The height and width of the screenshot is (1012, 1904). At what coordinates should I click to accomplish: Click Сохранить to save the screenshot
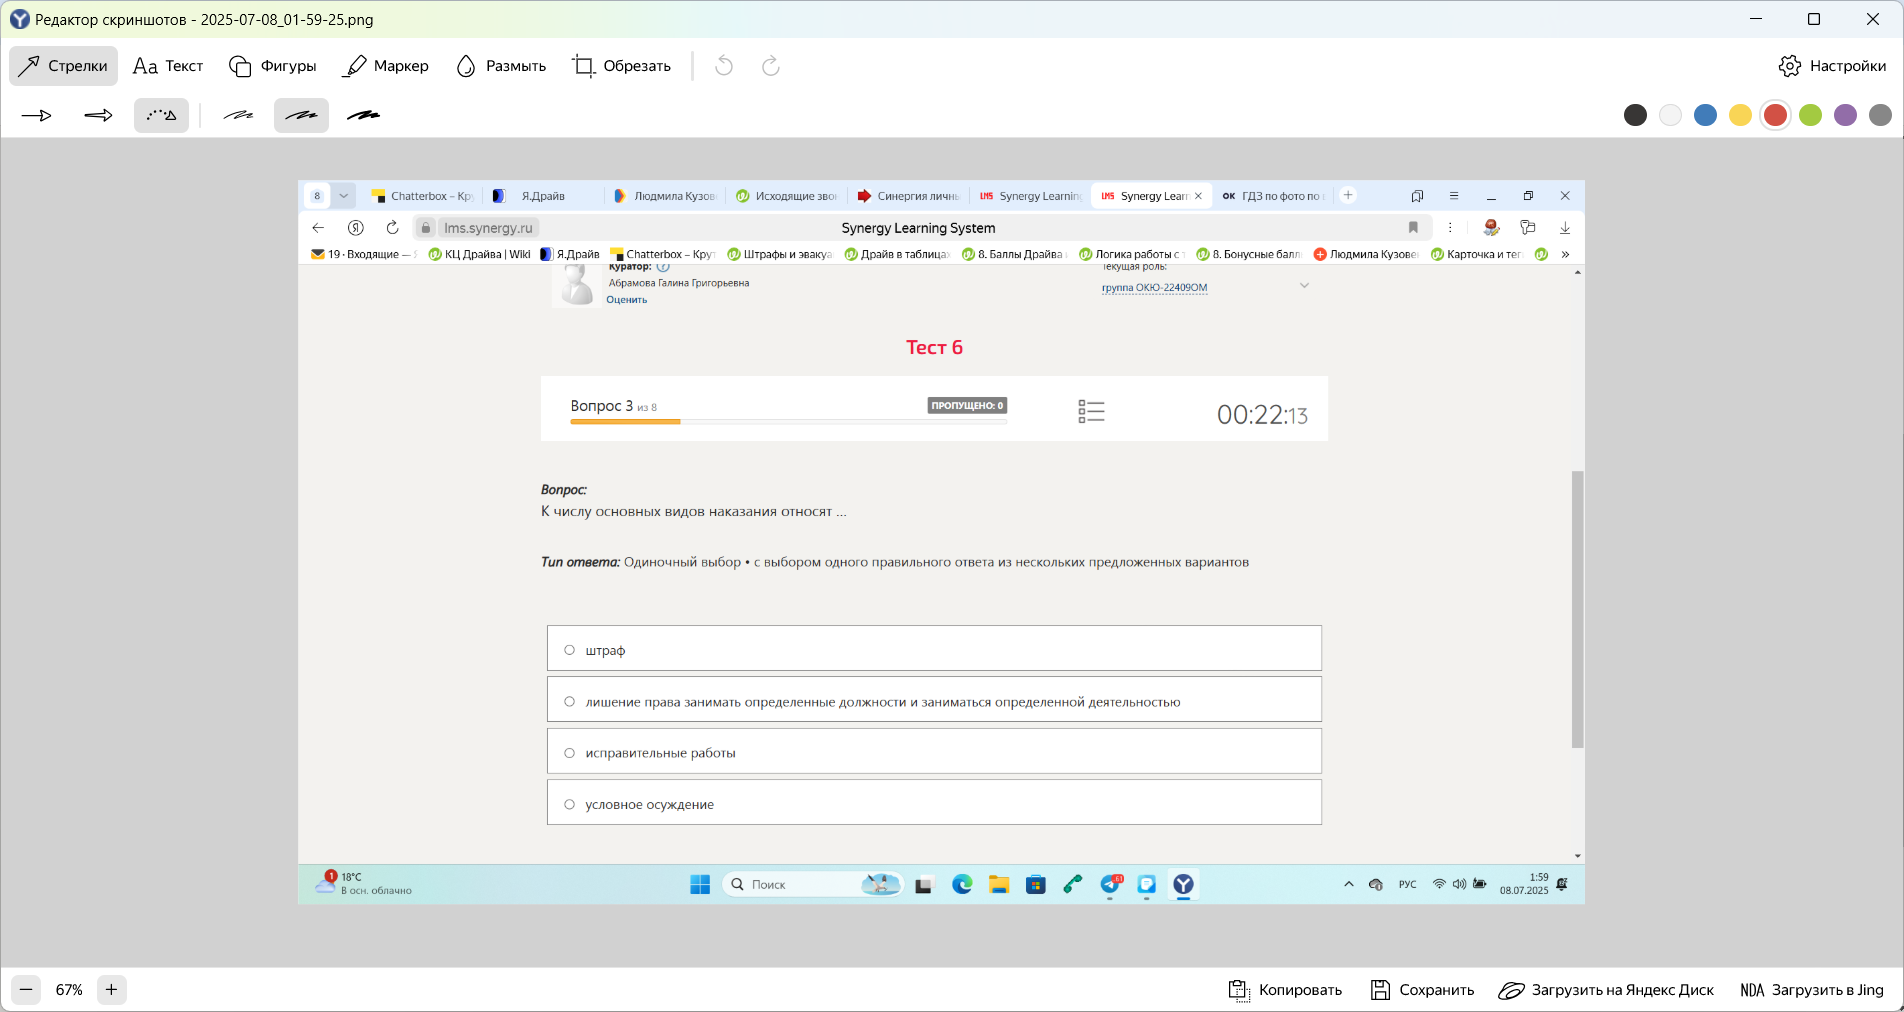point(1422,990)
